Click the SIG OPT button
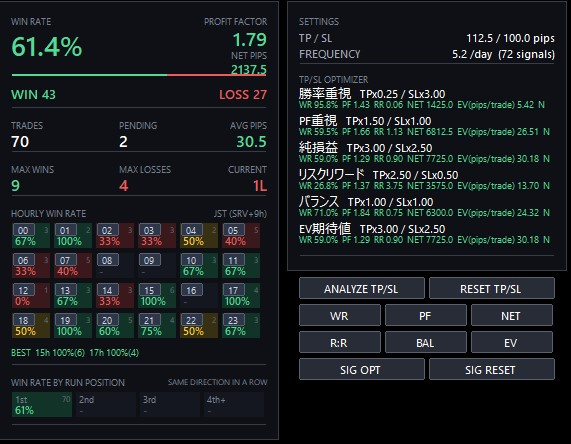This screenshot has height=444, width=571. point(362,369)
